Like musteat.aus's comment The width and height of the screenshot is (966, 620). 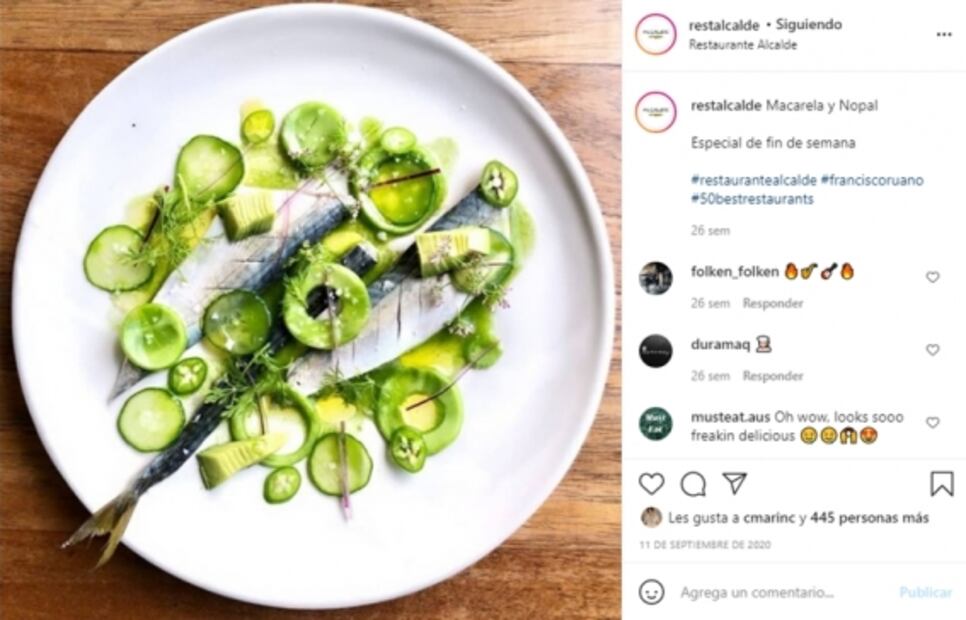[x=932, y=423]
